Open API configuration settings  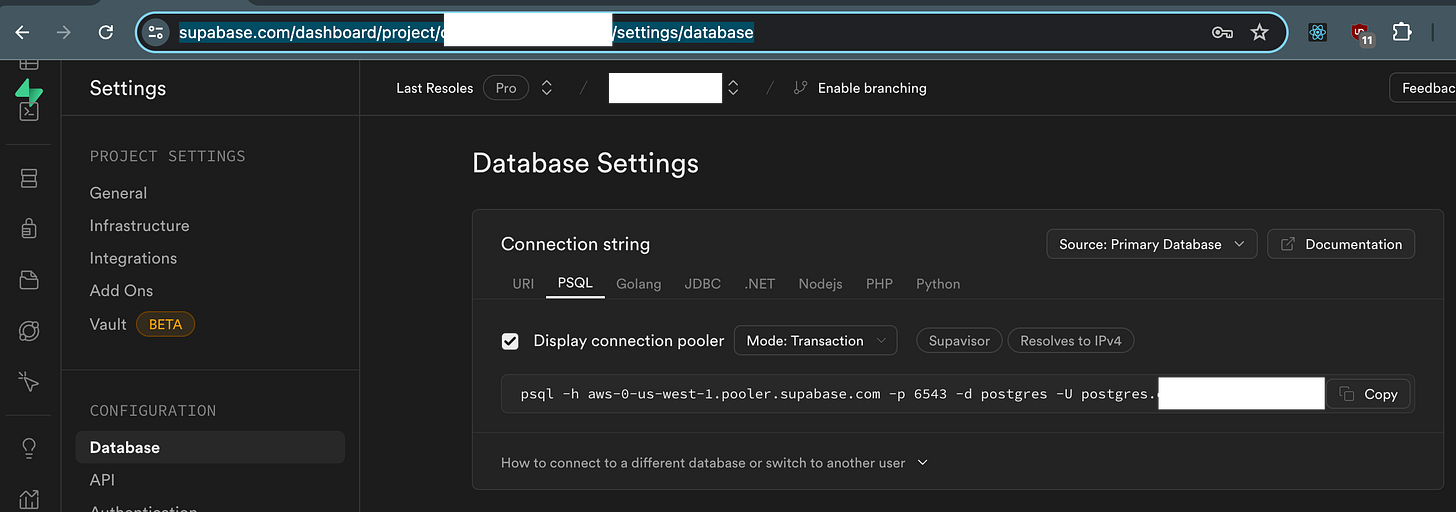click(102, 480)
